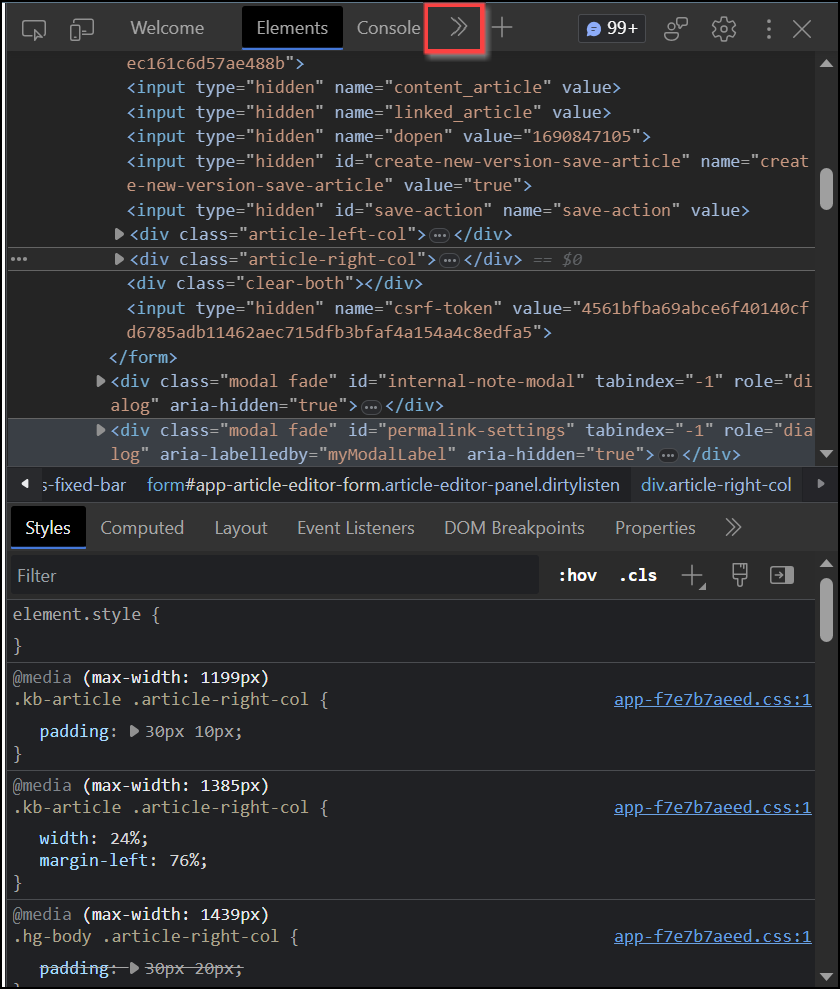Click the new style rule plus icon
Image resolution: width=840 pixels, height=989 pixels.
(692, 575)
